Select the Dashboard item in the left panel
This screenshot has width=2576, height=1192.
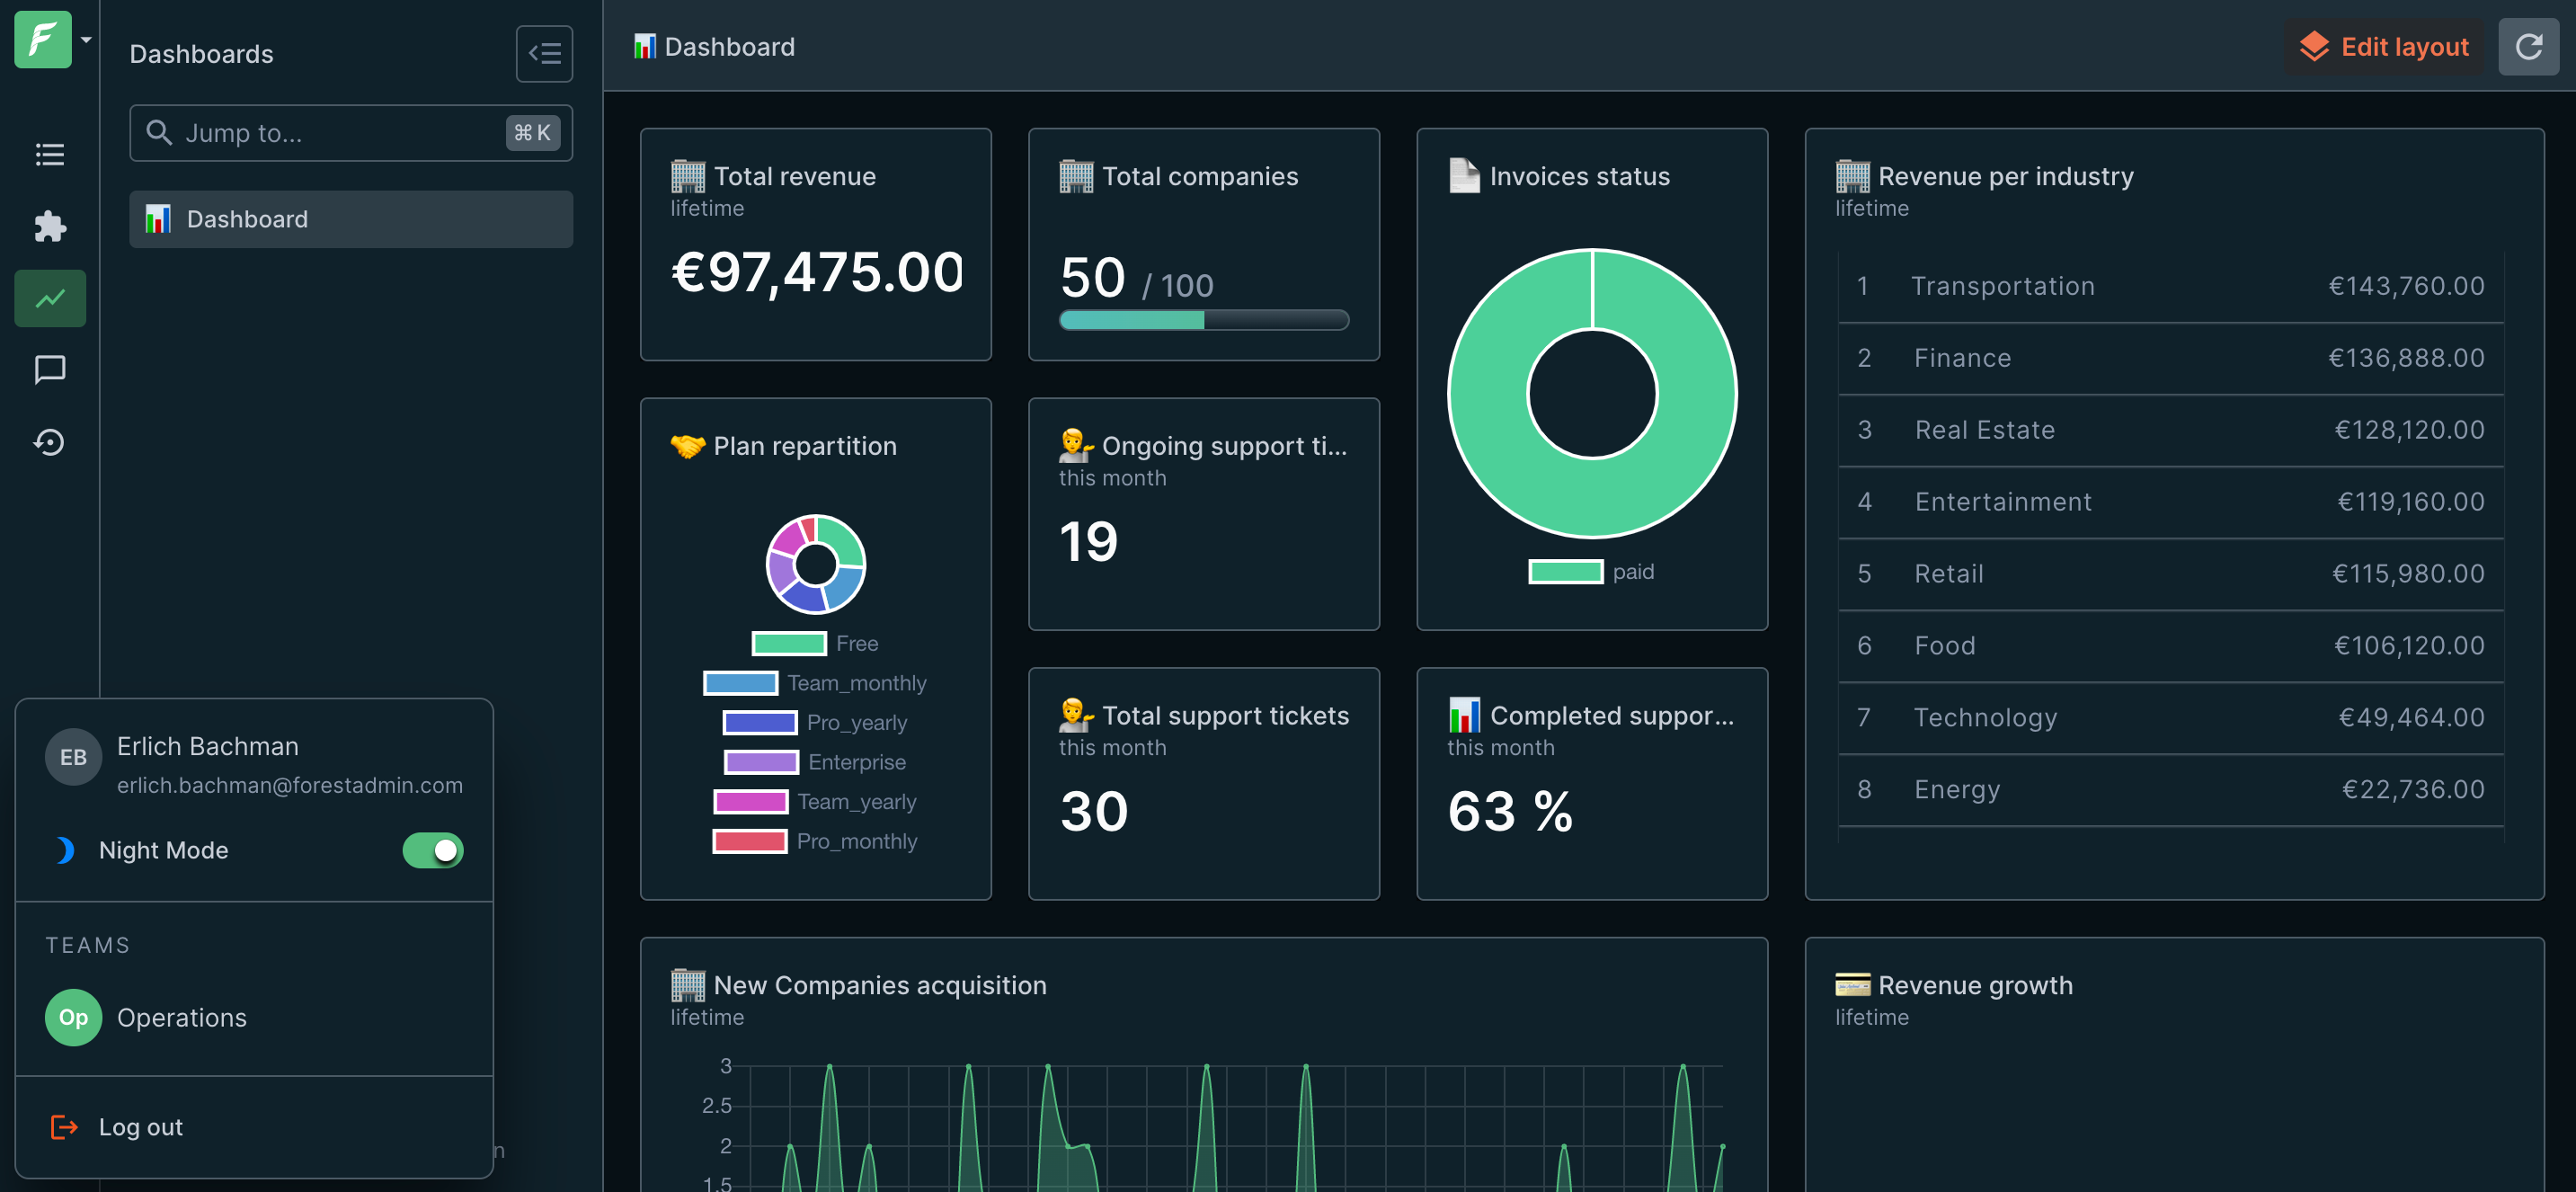pos(247,219)
